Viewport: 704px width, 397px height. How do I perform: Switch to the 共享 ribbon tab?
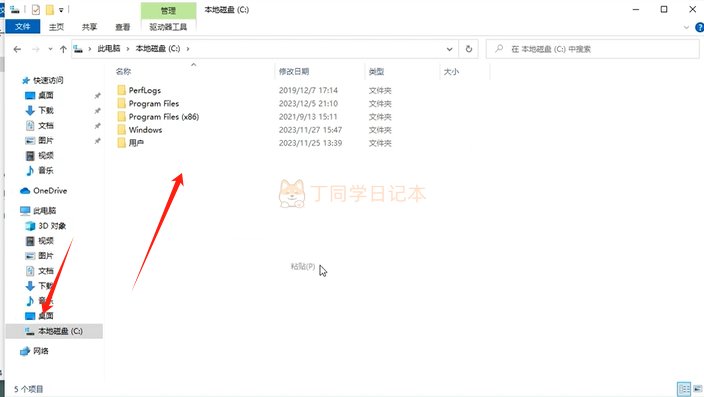point(89,27)
